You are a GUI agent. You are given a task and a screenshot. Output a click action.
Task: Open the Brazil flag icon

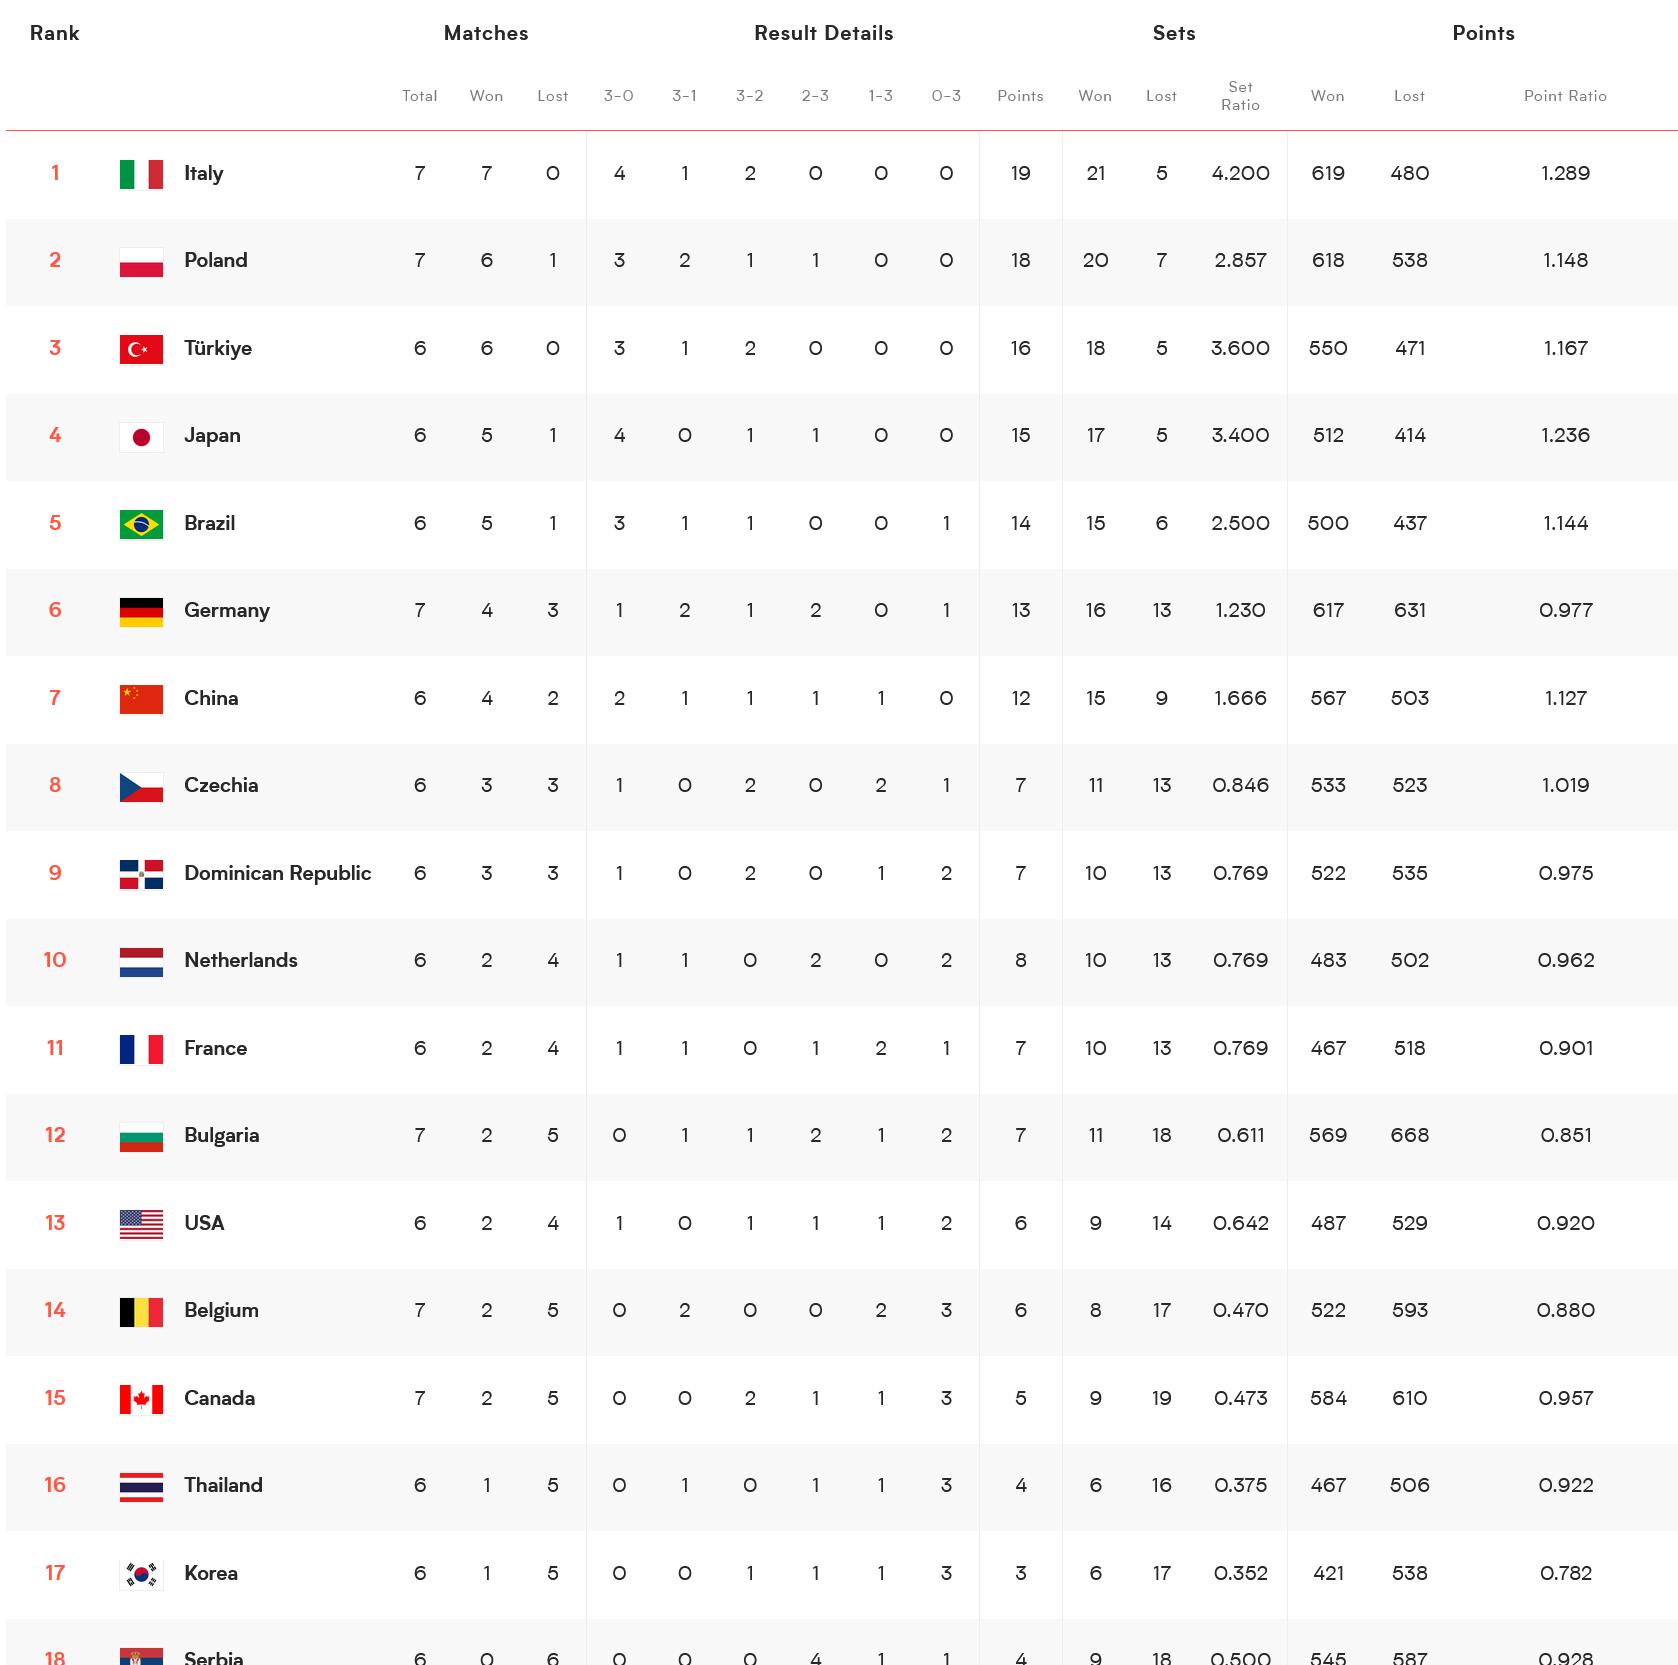click(x=141, y=524)
